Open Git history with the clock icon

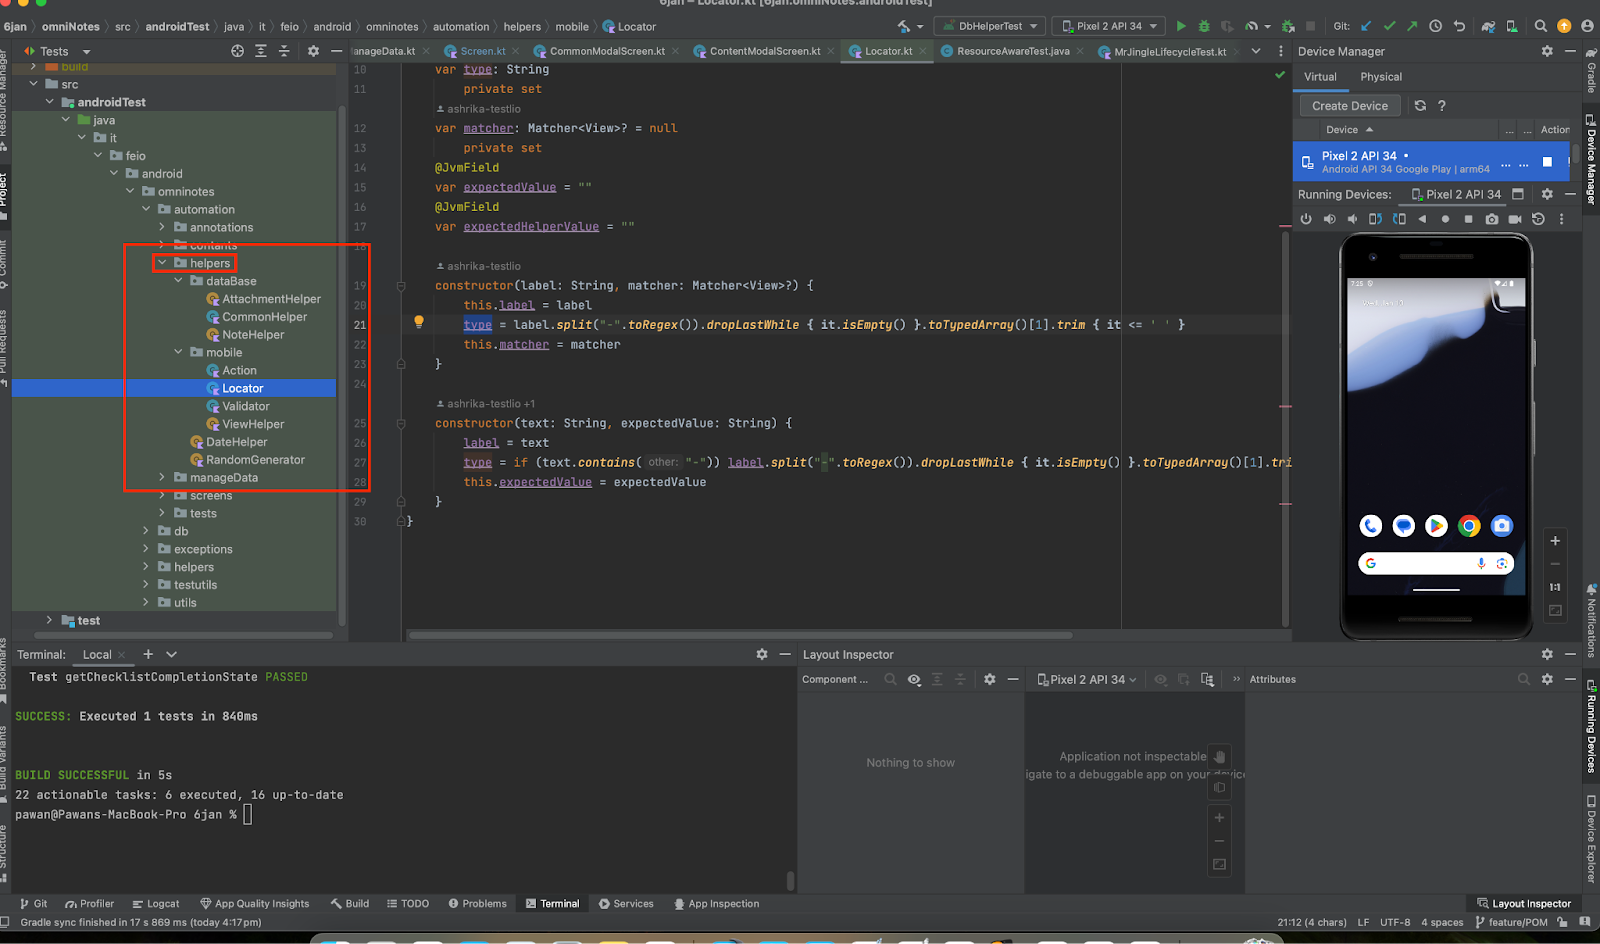pyautogui.click(x=1435, y=26)
